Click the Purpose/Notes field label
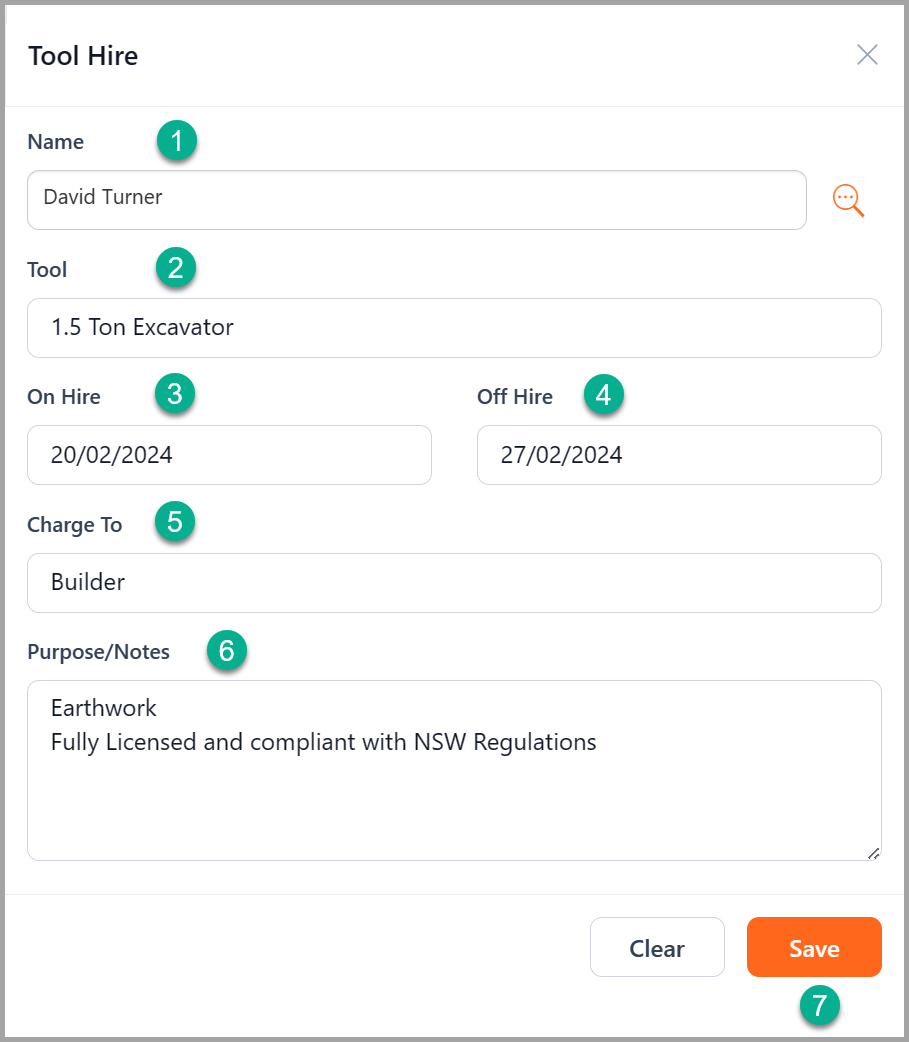Image resolution: width=909 pixels, height=1042 pixels. point(99,652)
